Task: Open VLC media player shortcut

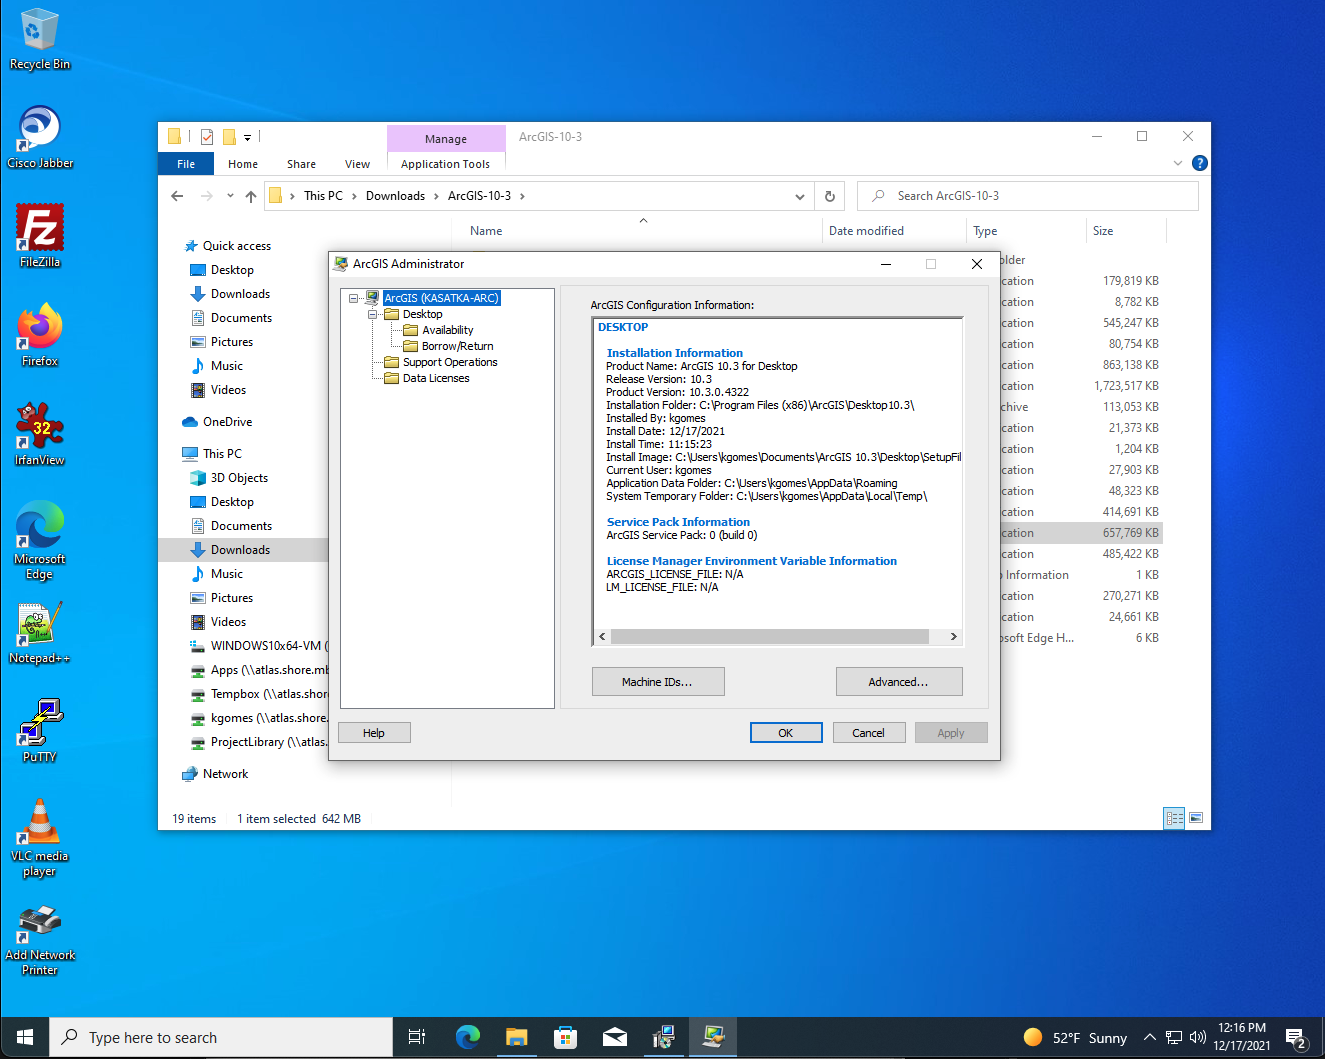Action: click(x=40, y=838)
